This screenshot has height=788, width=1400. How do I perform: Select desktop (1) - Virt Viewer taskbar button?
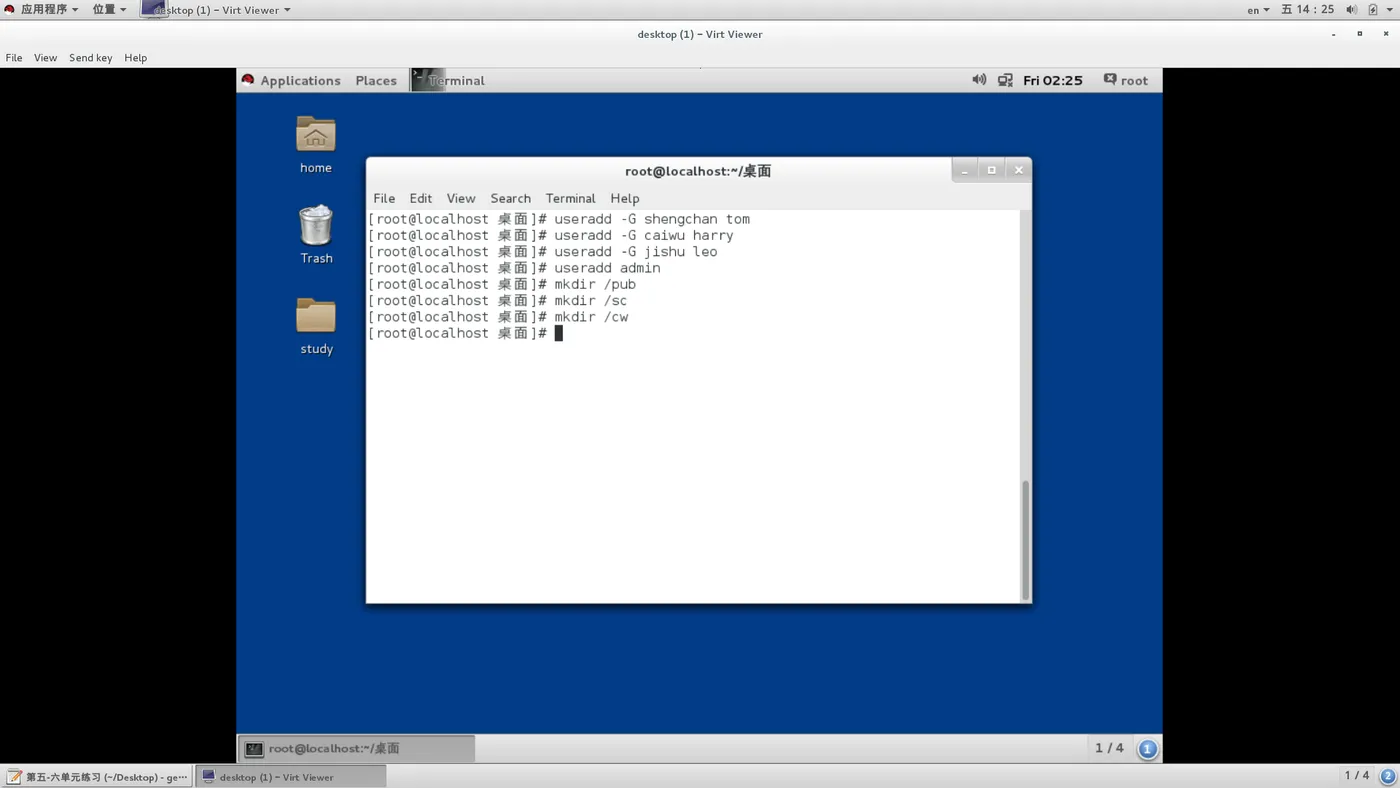(290, 777)
